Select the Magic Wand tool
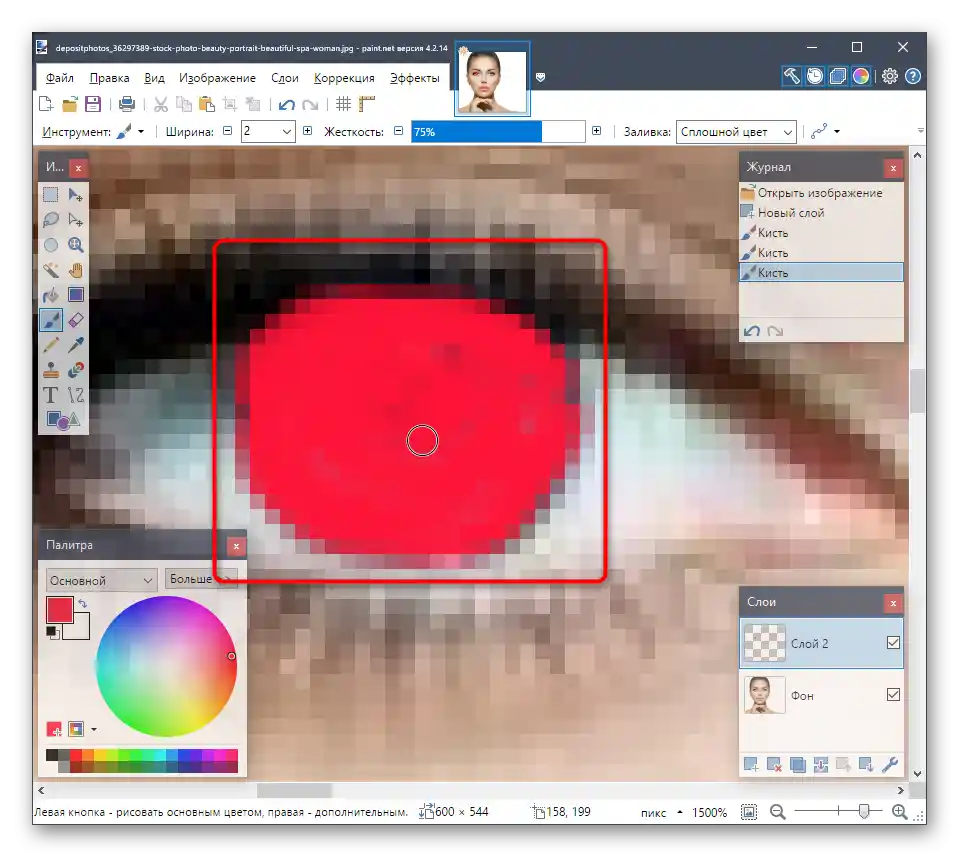 [x=51, y=270]
